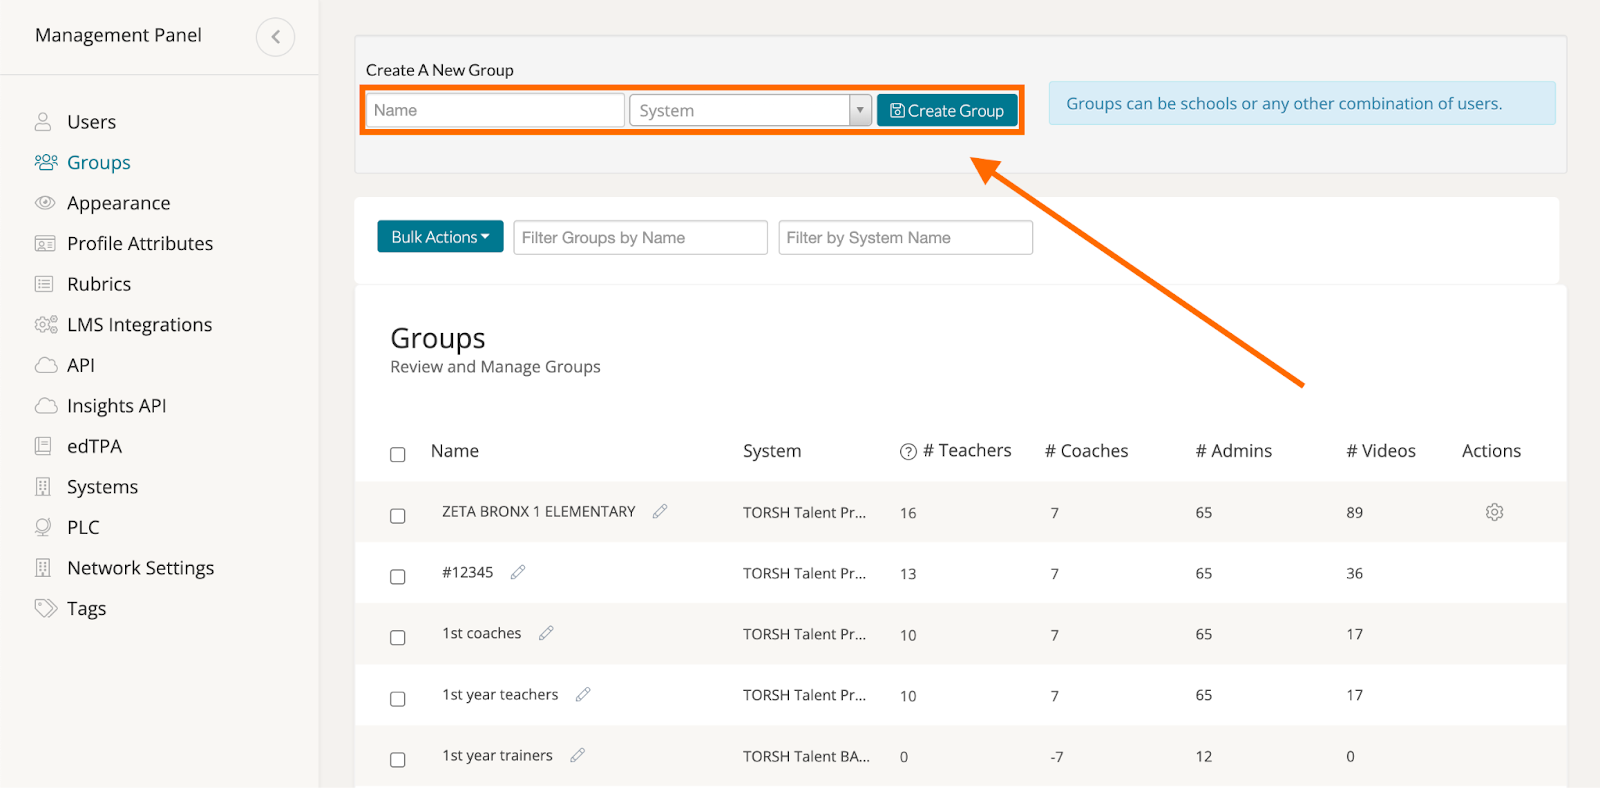
Task: Collapse the Management Panel with the chevron button
Action: [275, 37]
